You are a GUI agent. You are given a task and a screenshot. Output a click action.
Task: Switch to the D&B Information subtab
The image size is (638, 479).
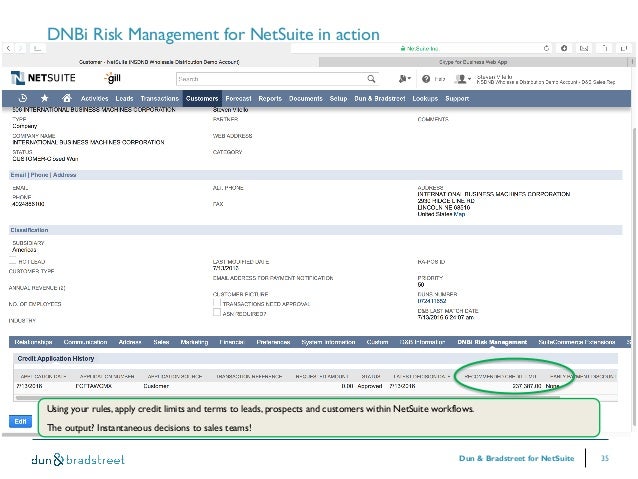tap(422, 342)
